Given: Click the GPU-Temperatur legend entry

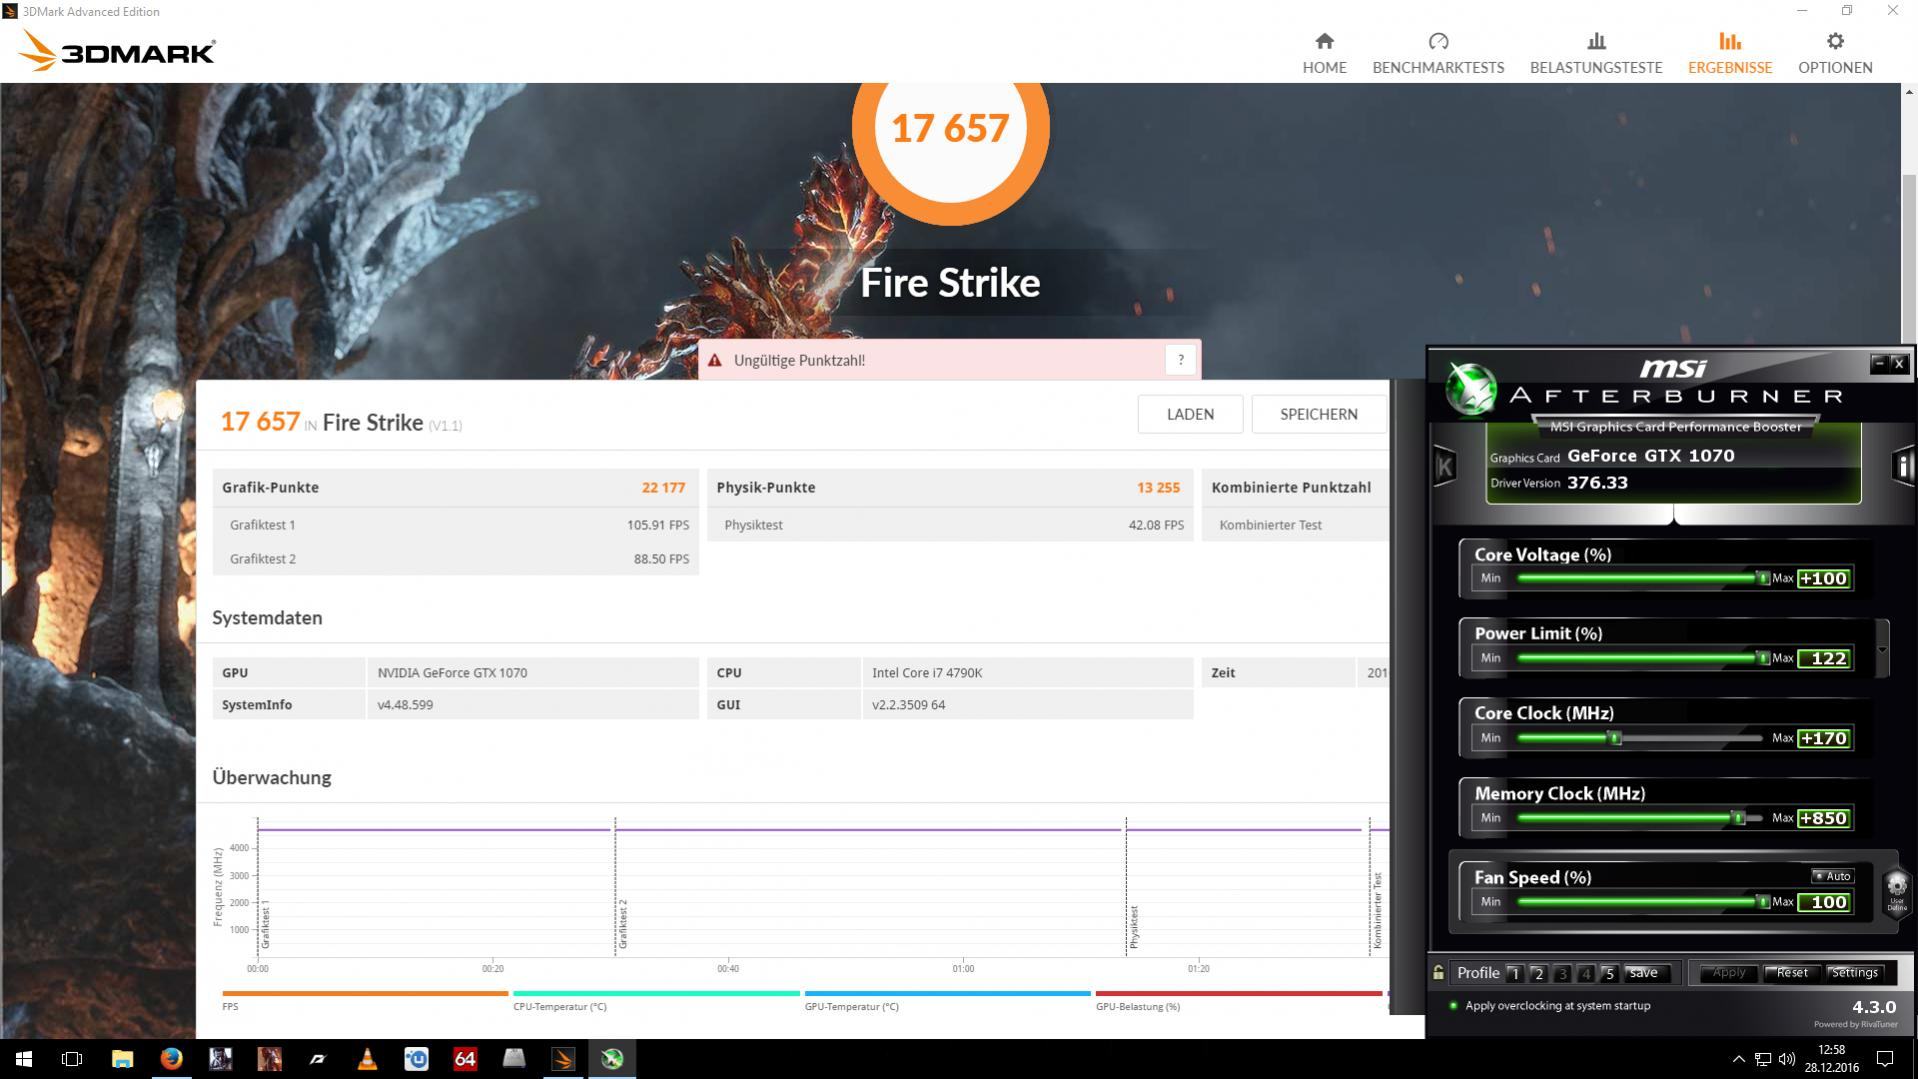Looking at the screenshot, I should [x=947, y=1000].
